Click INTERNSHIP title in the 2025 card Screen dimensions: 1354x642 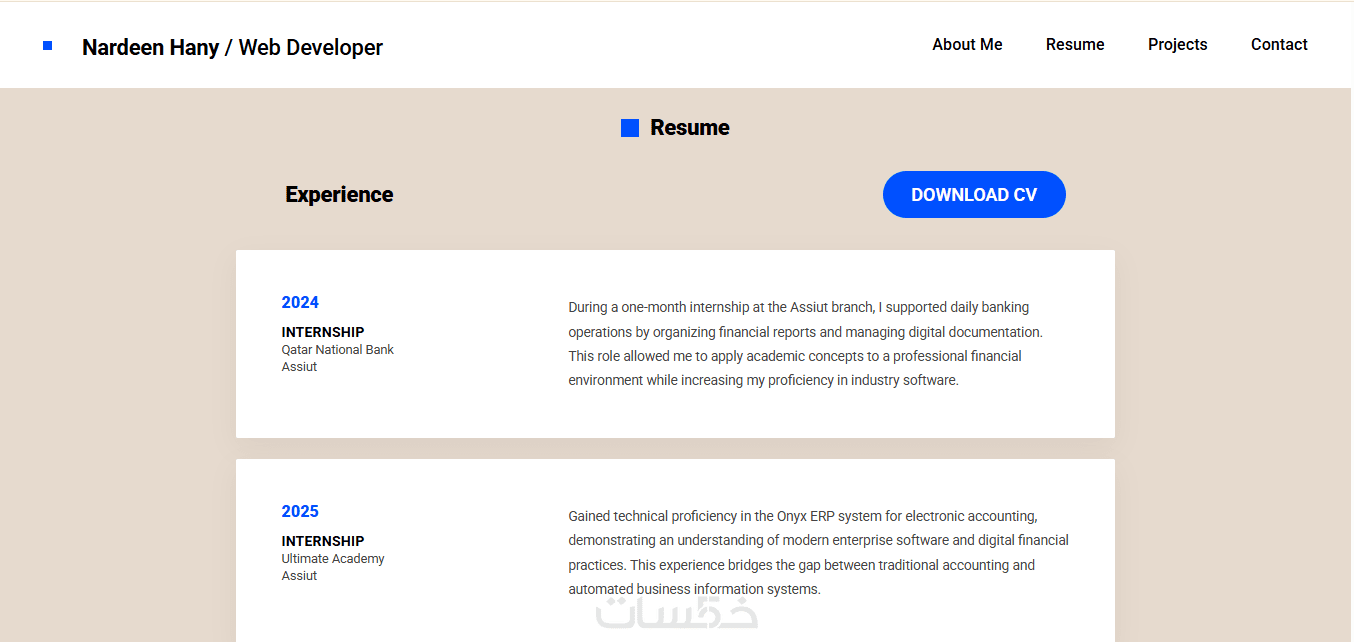pyautogui.click(x=323, y=541)
